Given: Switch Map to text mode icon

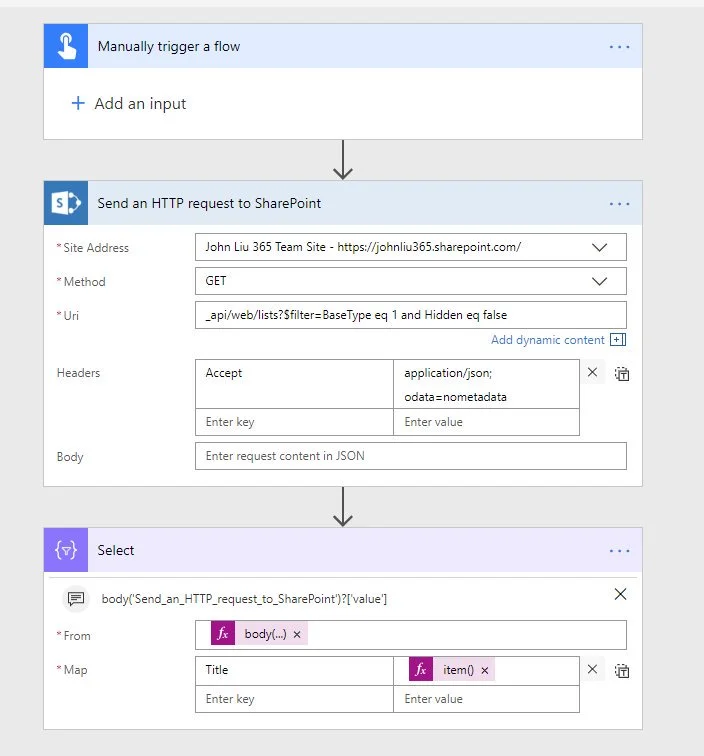Looking at the screenshot, I should tap(621, 671).
